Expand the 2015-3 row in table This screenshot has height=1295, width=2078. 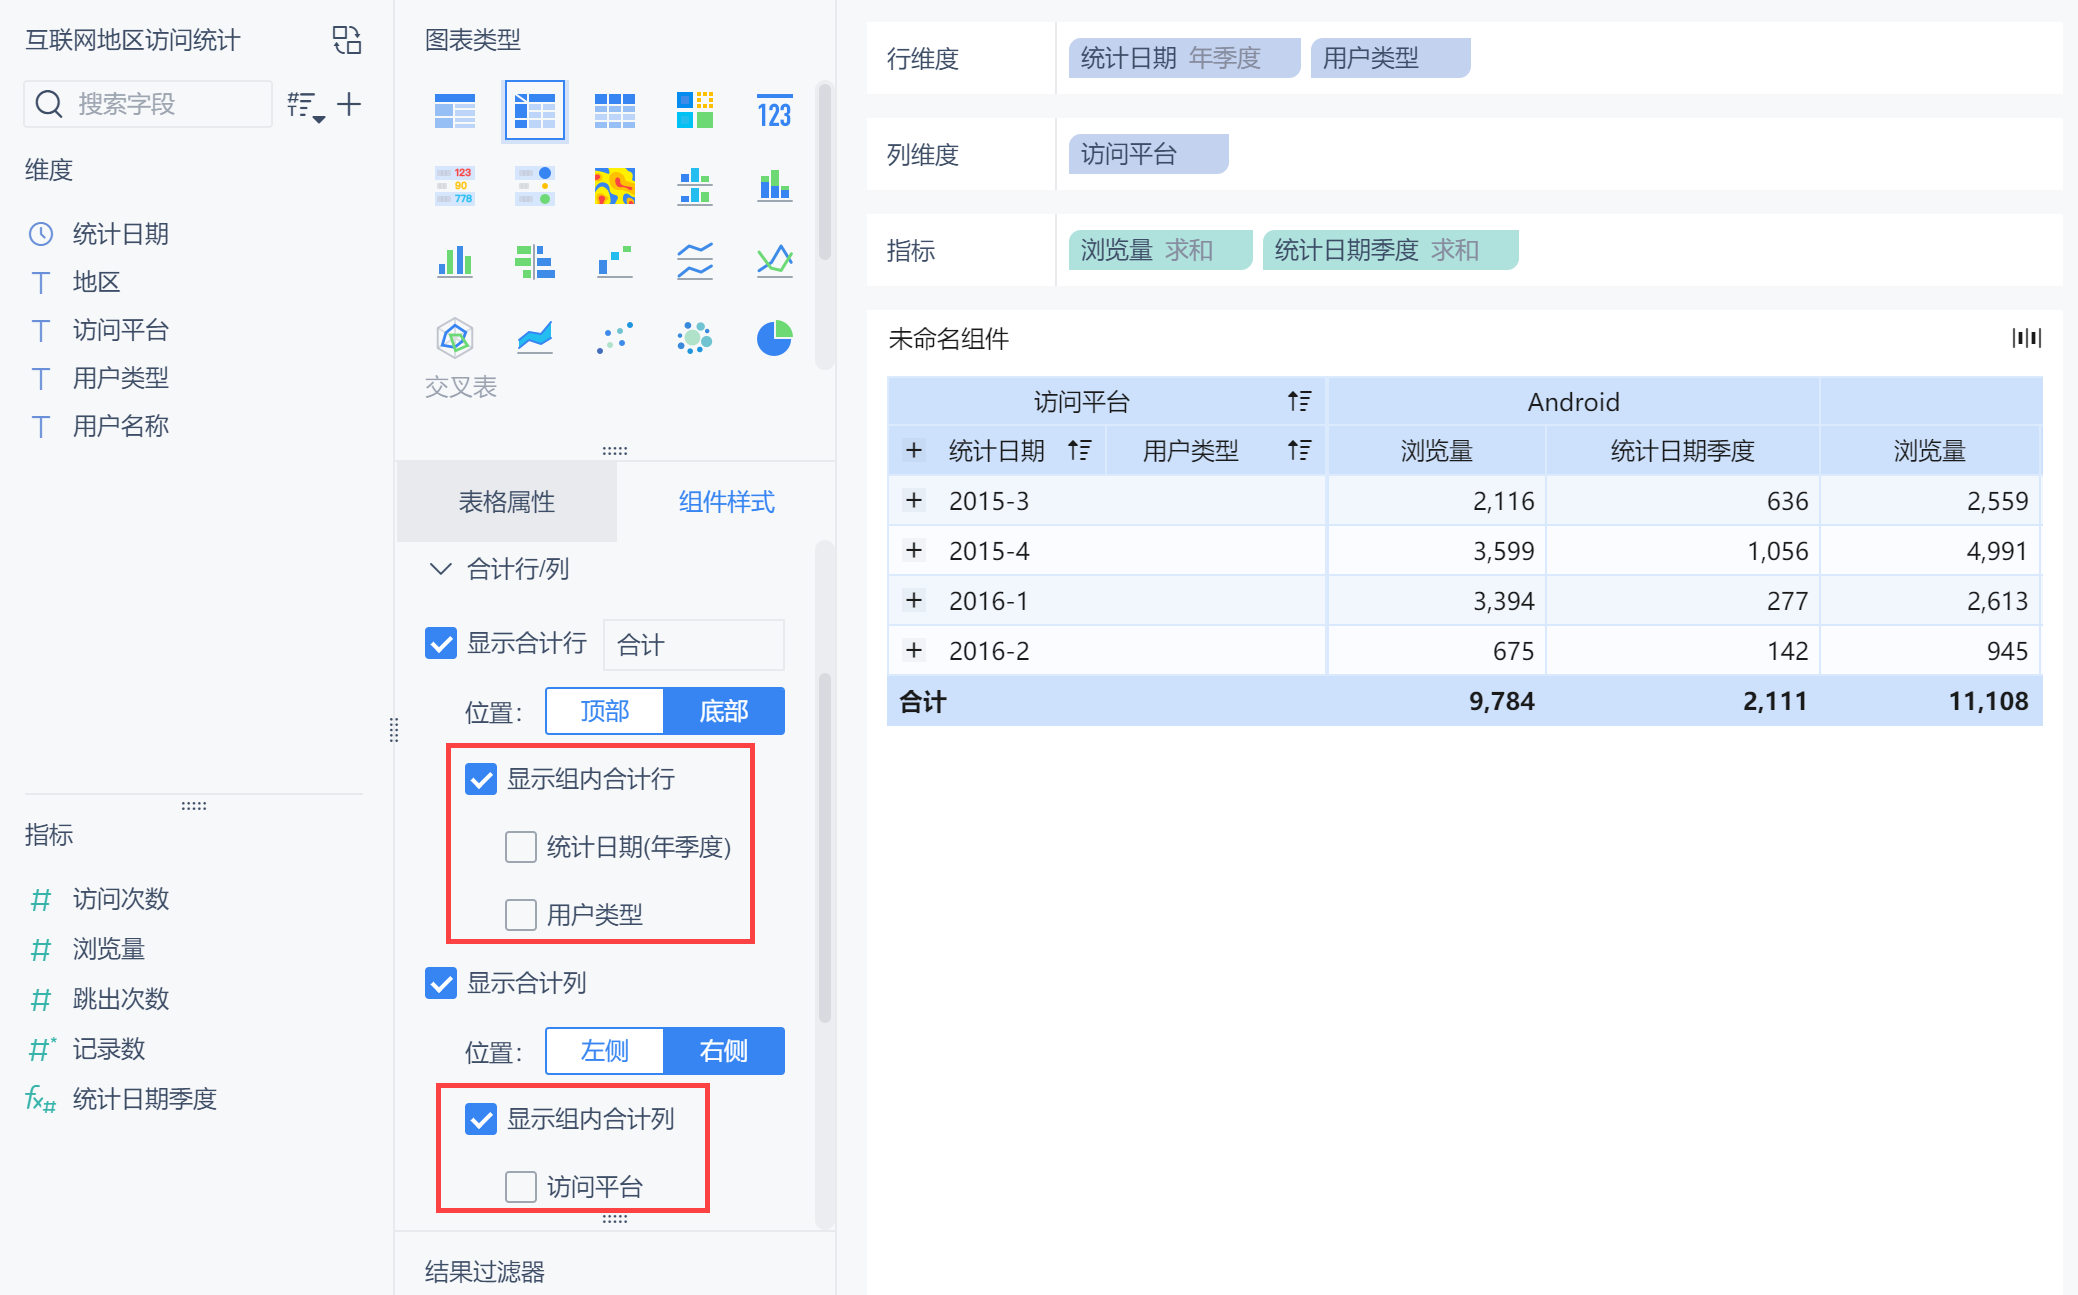click(913, 500)
